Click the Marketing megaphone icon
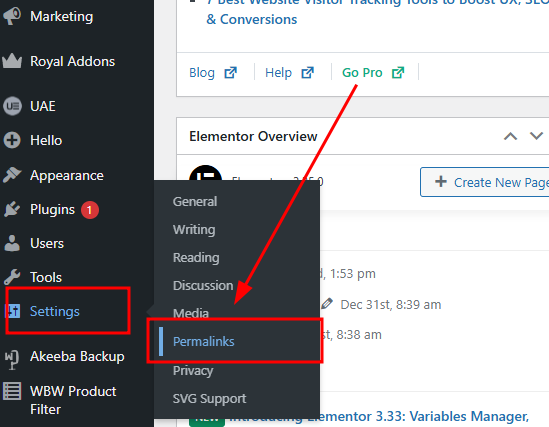Screen dimensions: 549x427 12,16
